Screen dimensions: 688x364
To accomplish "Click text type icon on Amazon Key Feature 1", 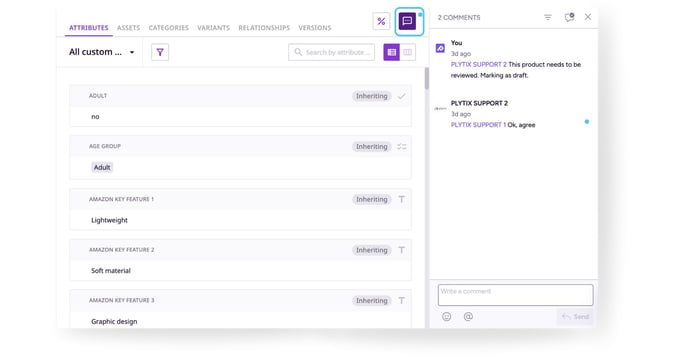I will [x=401, y=199].
